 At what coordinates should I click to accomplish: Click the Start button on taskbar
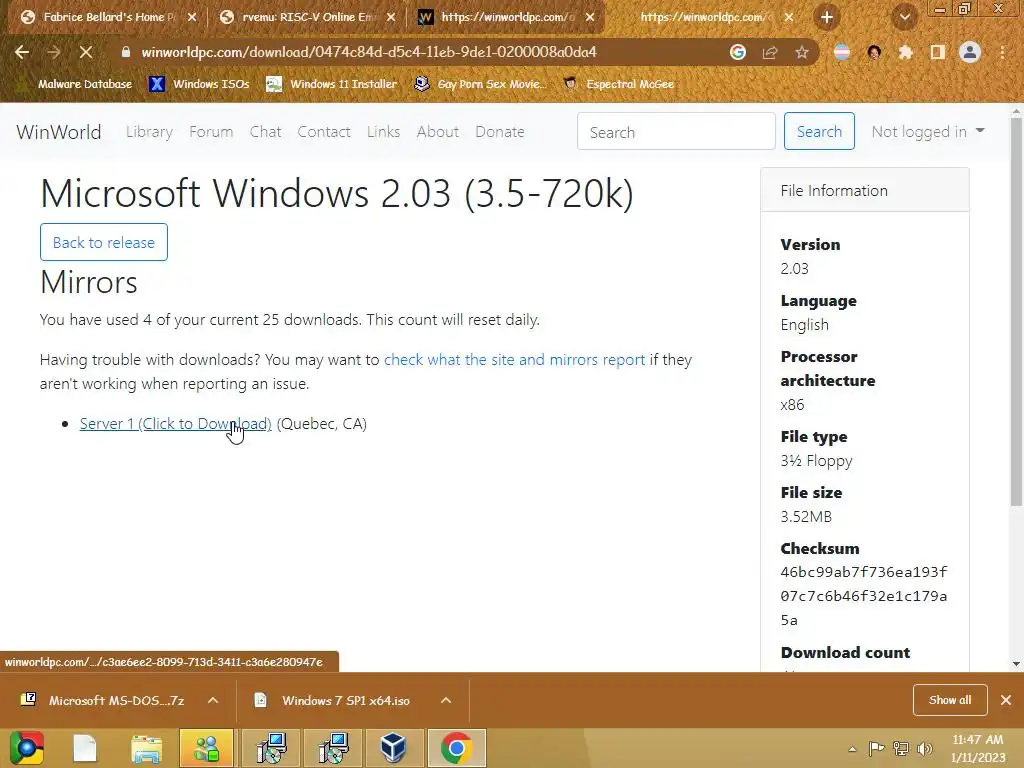27,748
